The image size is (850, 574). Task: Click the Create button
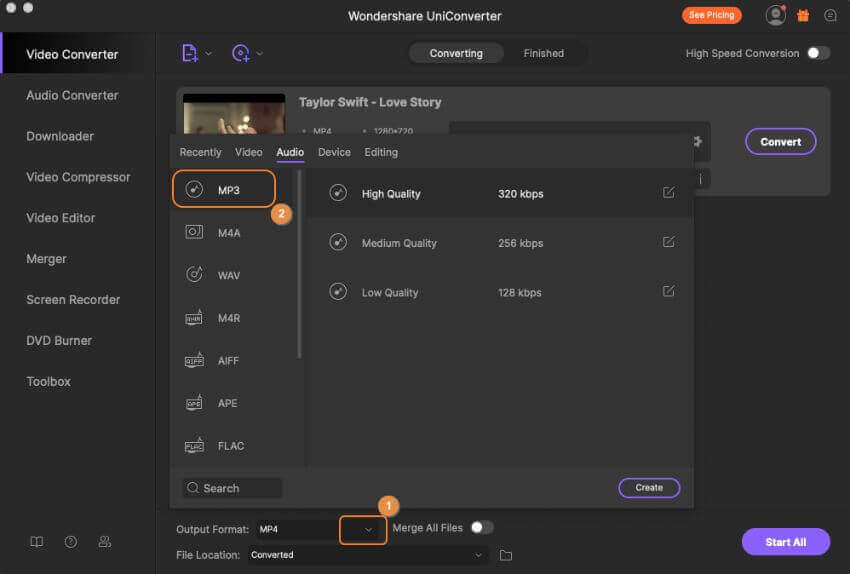coord(649,488)
